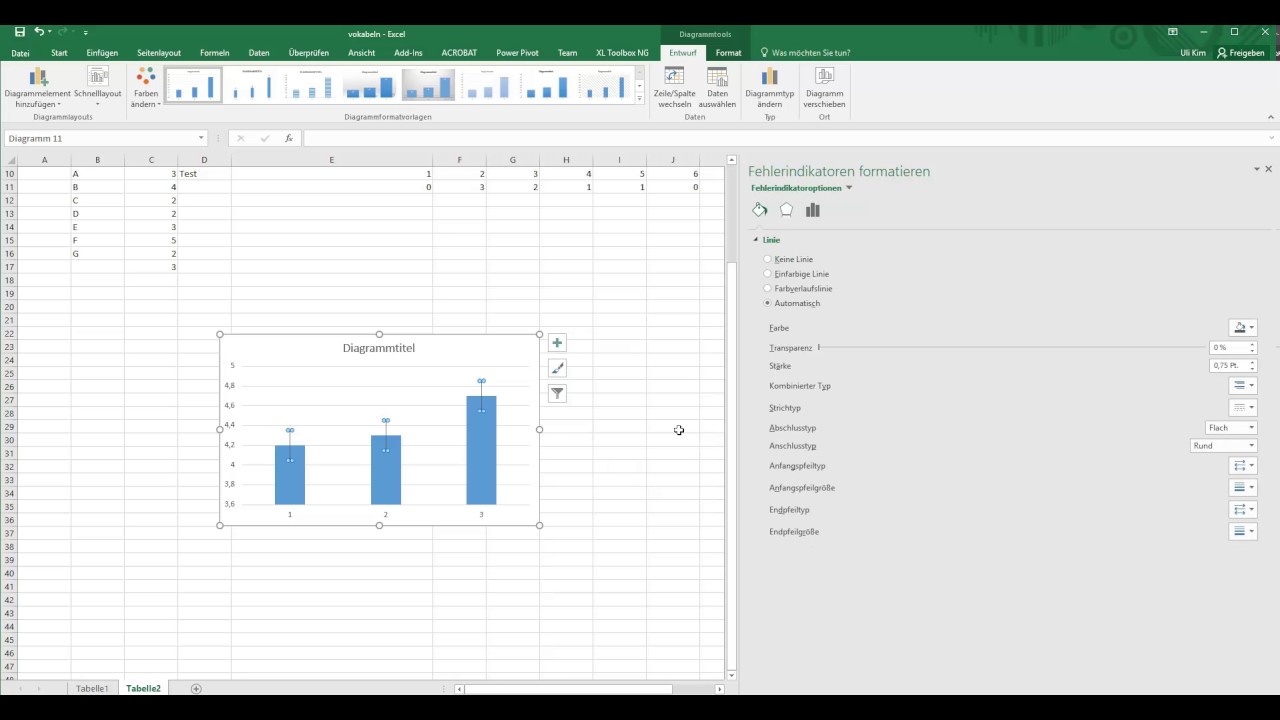Open Anschlusstyp Rund dropdown
This screenshot has height=720, width=1280.
pos(1223,446)
